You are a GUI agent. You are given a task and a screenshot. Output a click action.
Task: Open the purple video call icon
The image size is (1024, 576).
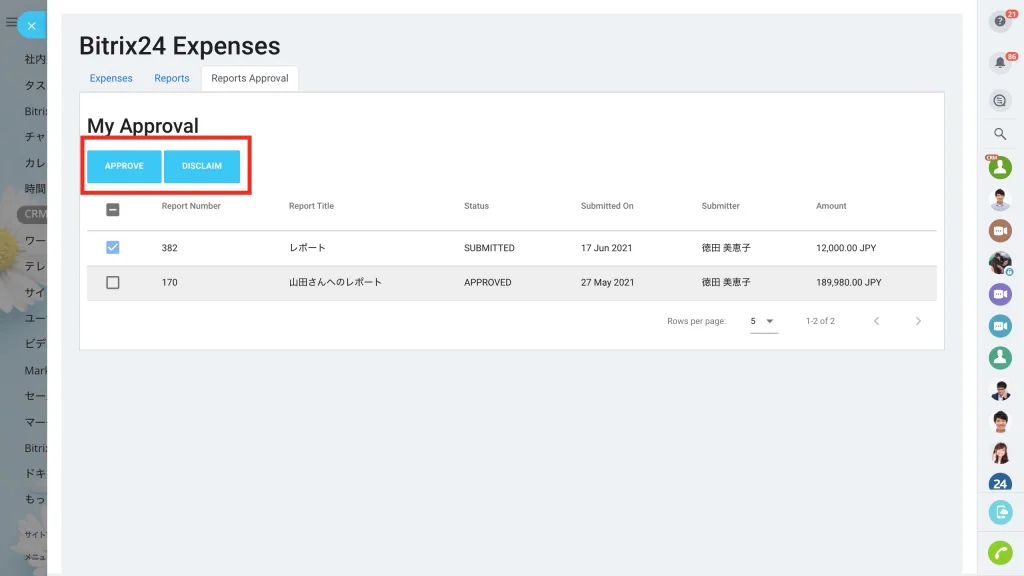point(1000,294)
